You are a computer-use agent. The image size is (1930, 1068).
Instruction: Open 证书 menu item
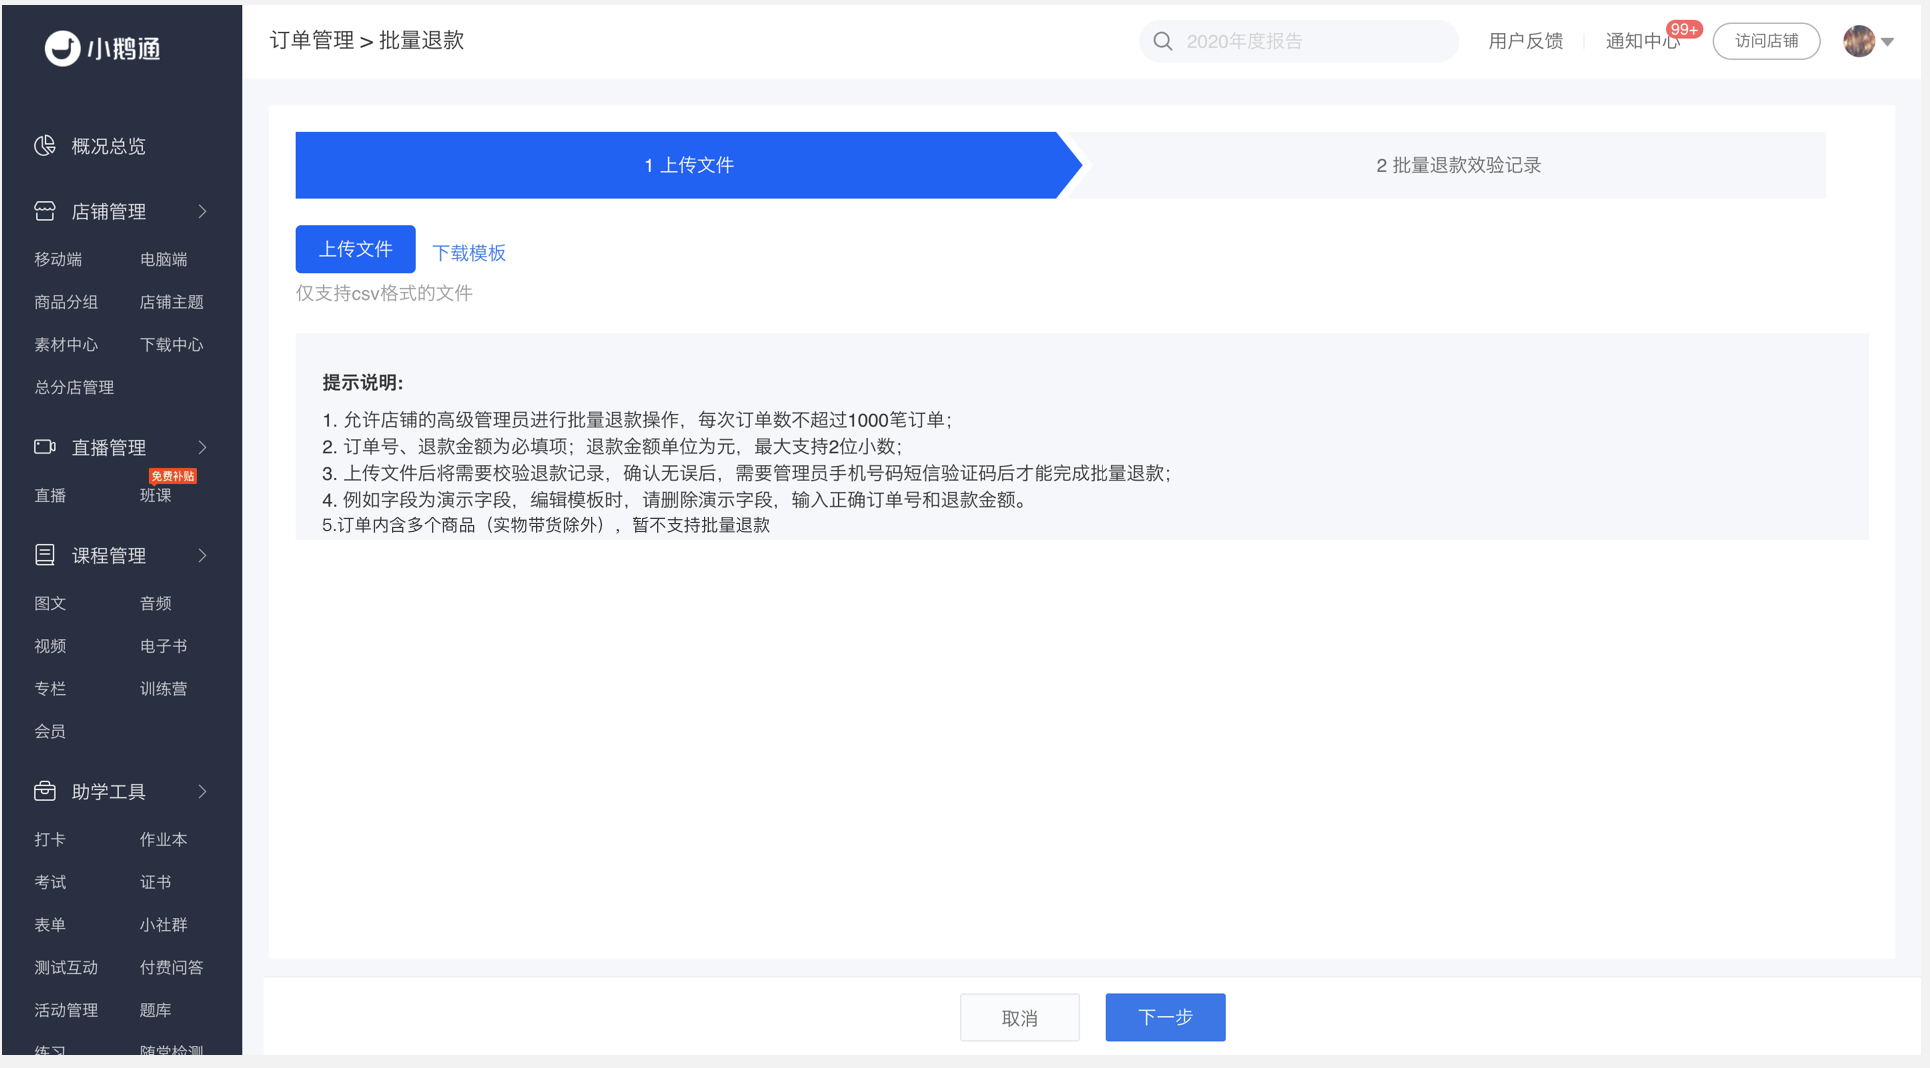point(156,883)
